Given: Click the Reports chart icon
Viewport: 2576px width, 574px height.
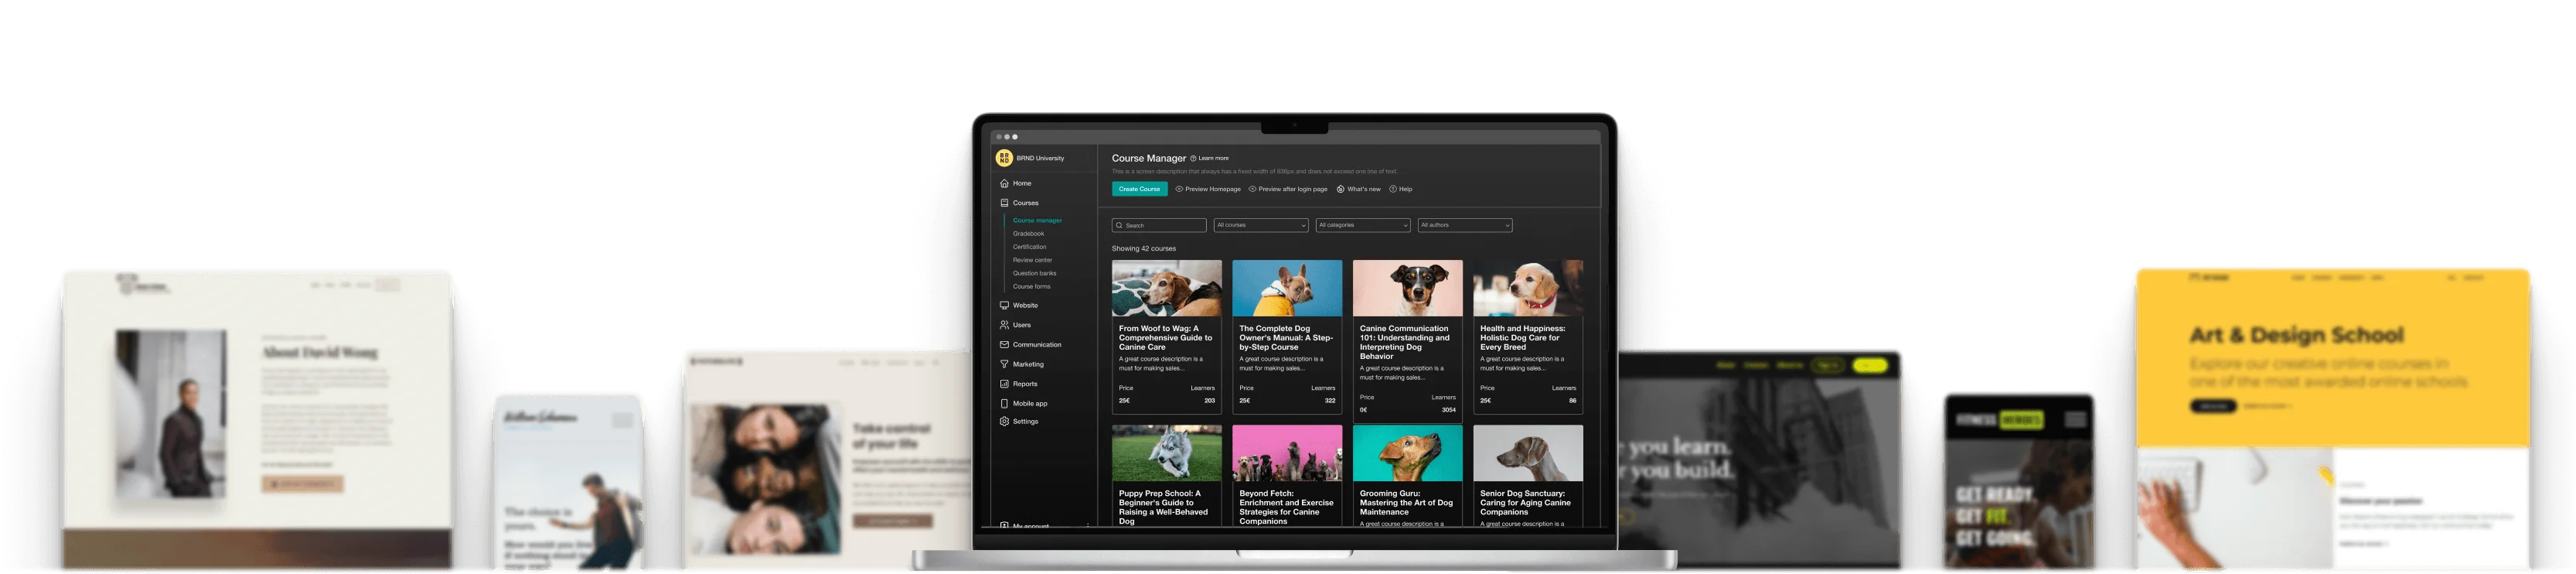Looking at the screenshot, I should pyautogui.click(x=1004, y=384).
